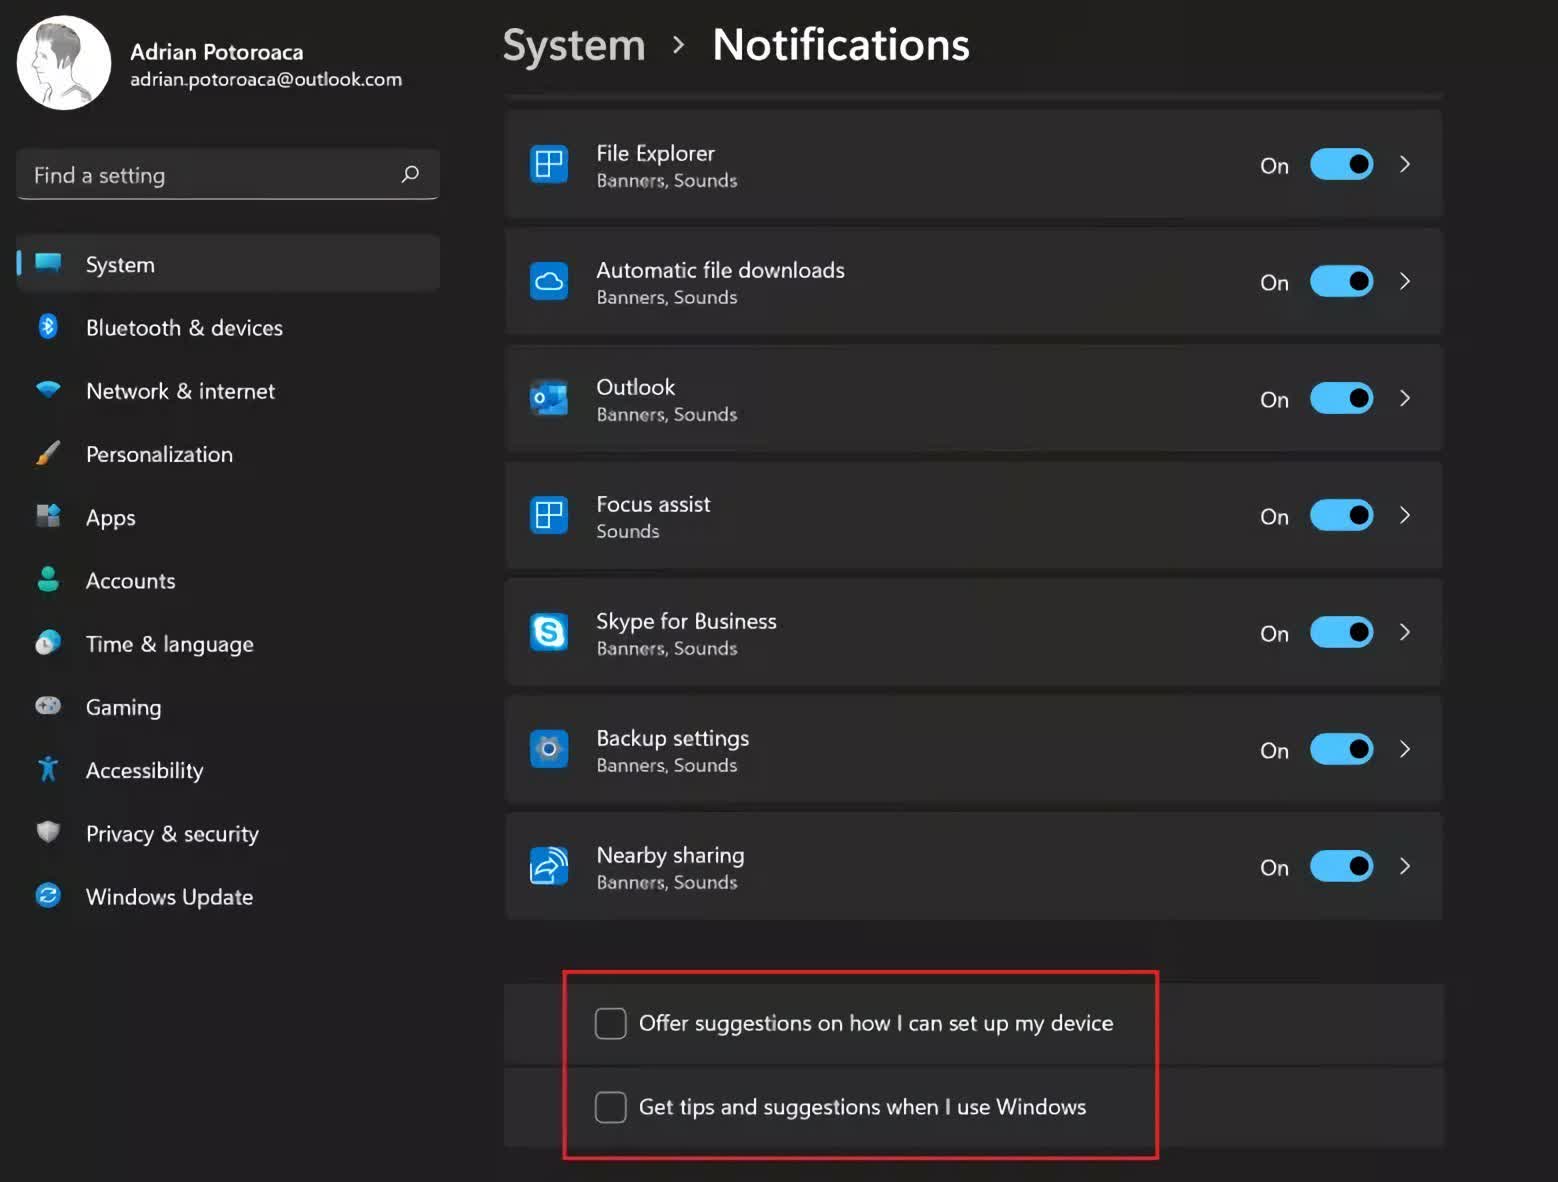Click the System monitor icon in sidebar
The image size is (1558, 1182).
click(48, 263)
